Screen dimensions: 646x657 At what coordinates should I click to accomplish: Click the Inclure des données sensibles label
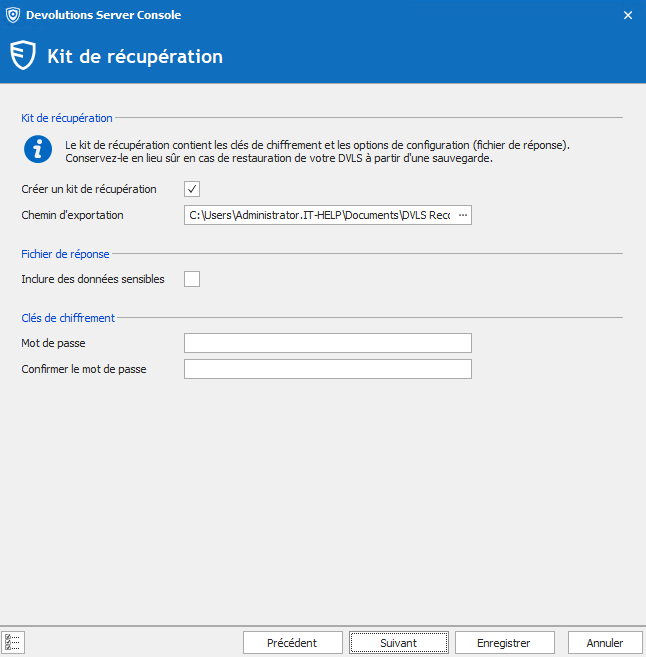[93, 279]
